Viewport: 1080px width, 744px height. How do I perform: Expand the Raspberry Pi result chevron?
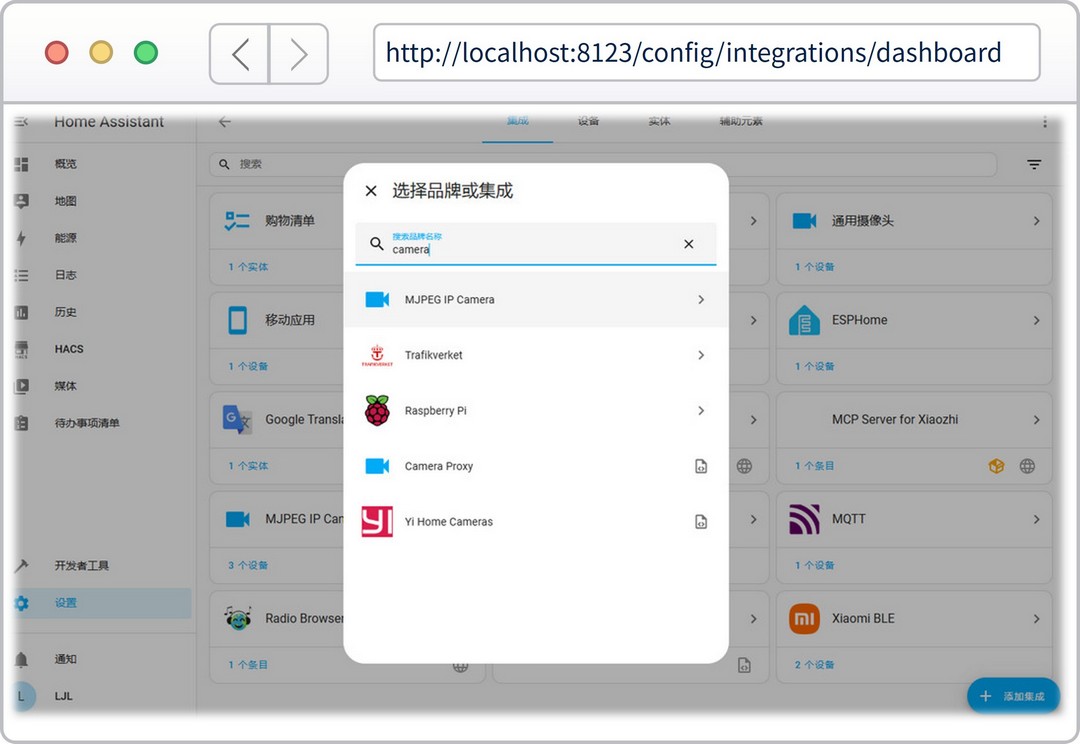[700, 411]
